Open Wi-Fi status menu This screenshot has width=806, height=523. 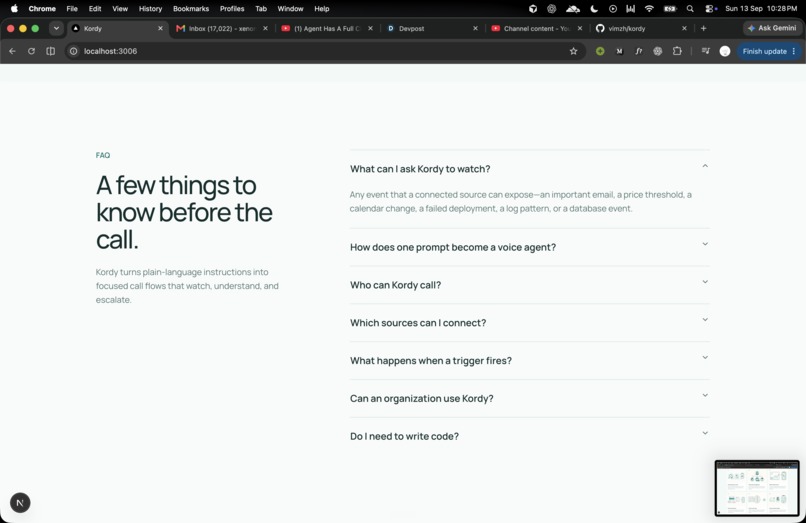tap(649, 9)
